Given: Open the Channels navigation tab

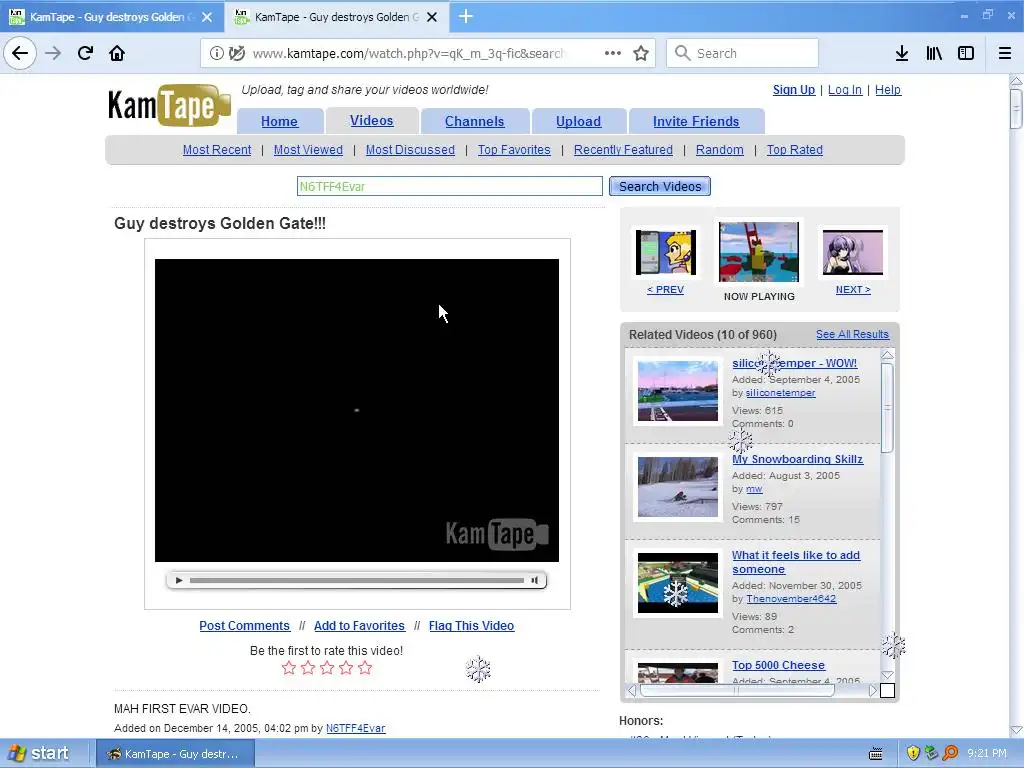Looking at the screenshot, I should (x=475, y=121).
